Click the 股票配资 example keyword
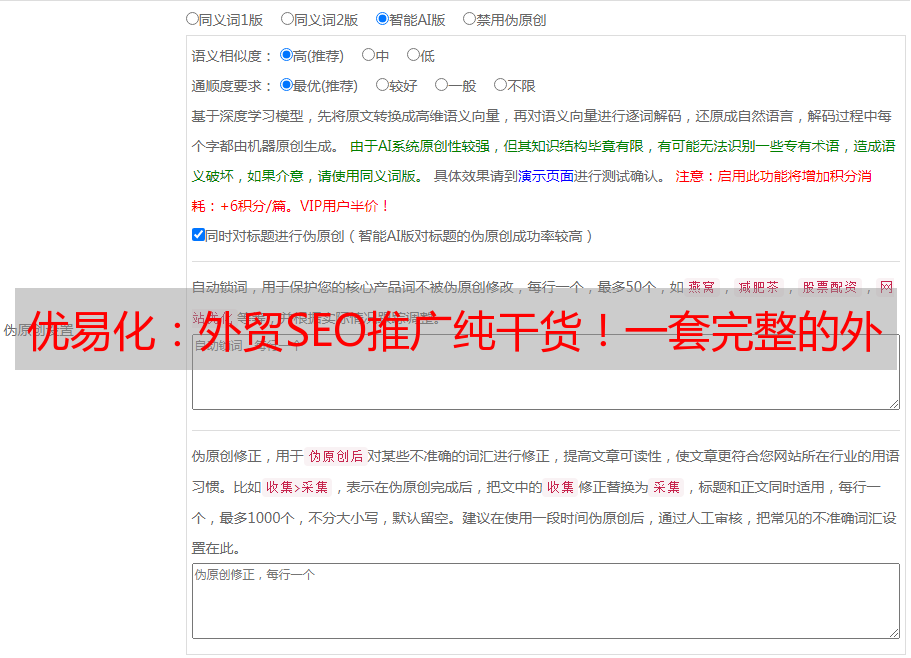The height and width of the screenshot is (658, 911). click(830, 287)
